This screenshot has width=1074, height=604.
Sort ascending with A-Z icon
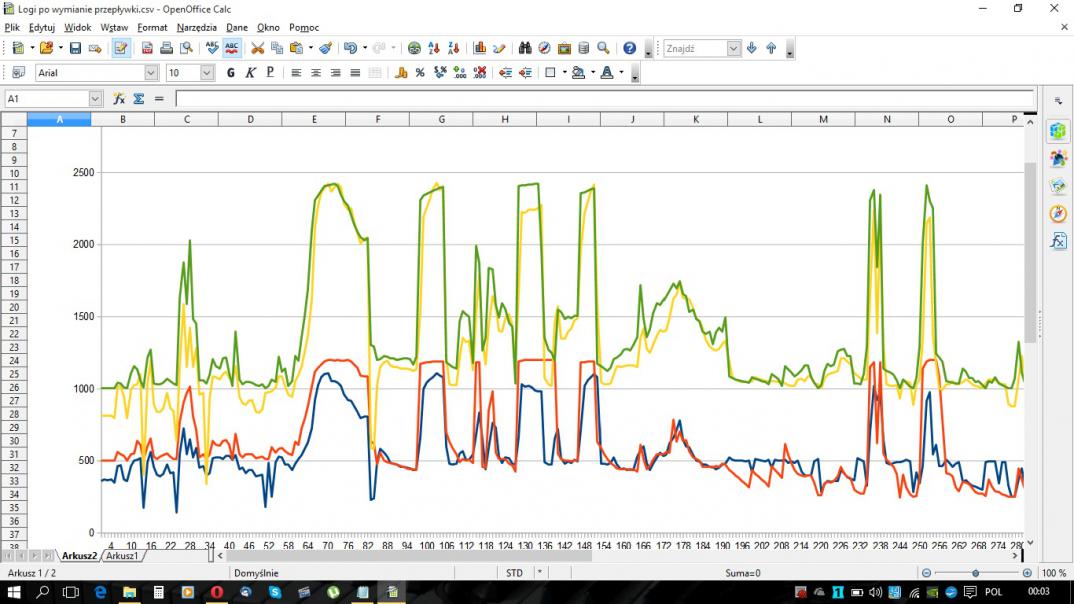point(434,48)
